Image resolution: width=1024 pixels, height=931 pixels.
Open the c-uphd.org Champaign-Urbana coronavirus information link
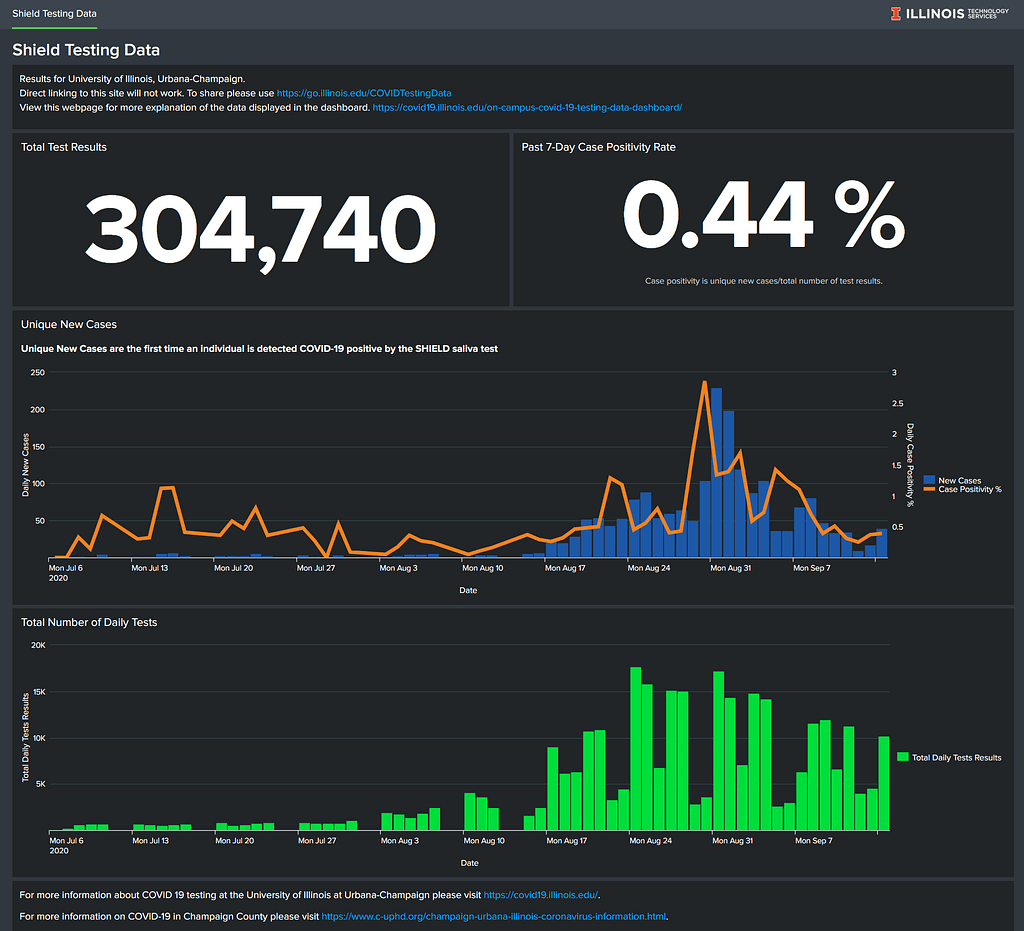(494, 917)
